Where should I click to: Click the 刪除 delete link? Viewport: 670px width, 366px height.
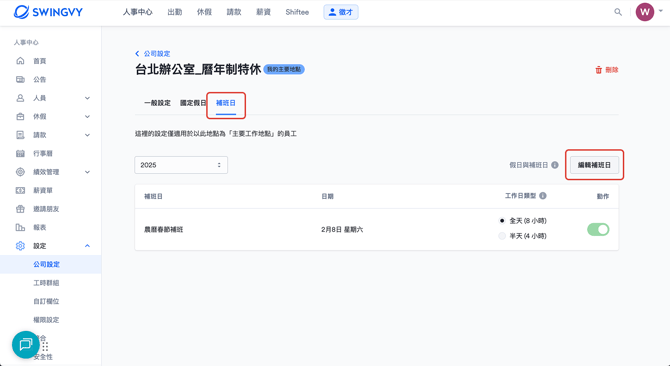tap(611, 70)
